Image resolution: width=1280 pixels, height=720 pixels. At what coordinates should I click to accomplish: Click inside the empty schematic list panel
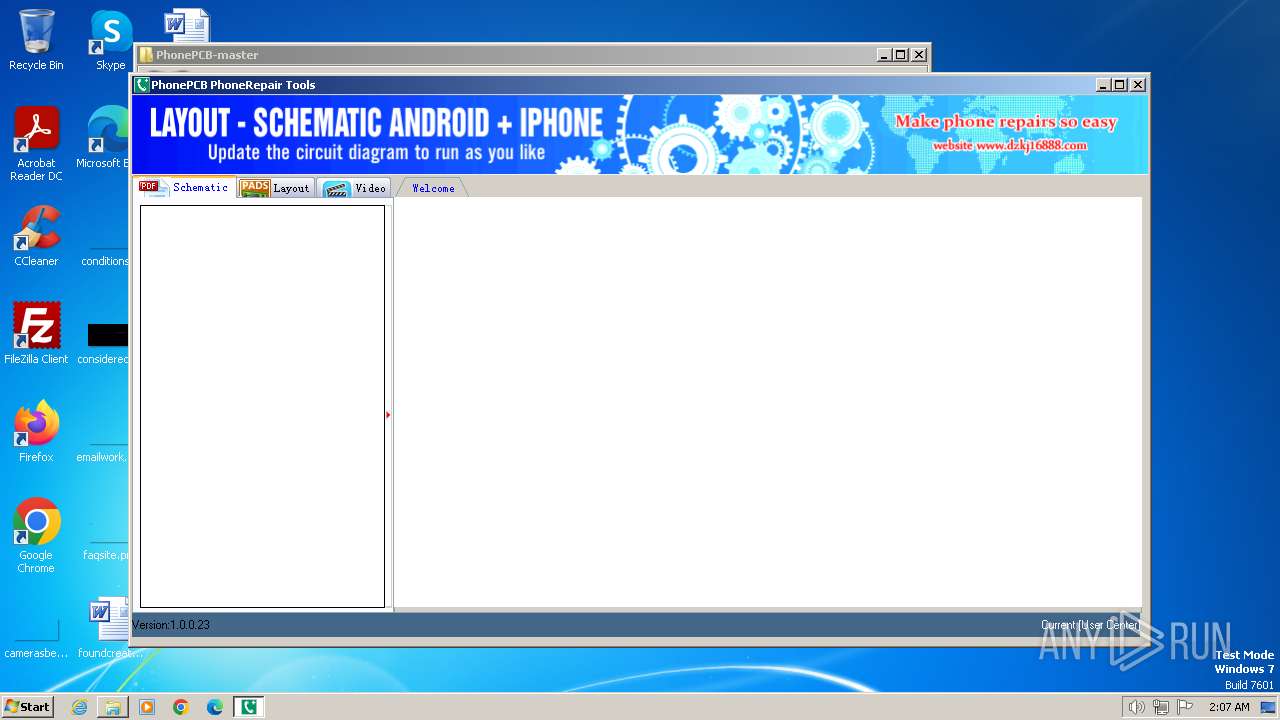click(262, 406)
